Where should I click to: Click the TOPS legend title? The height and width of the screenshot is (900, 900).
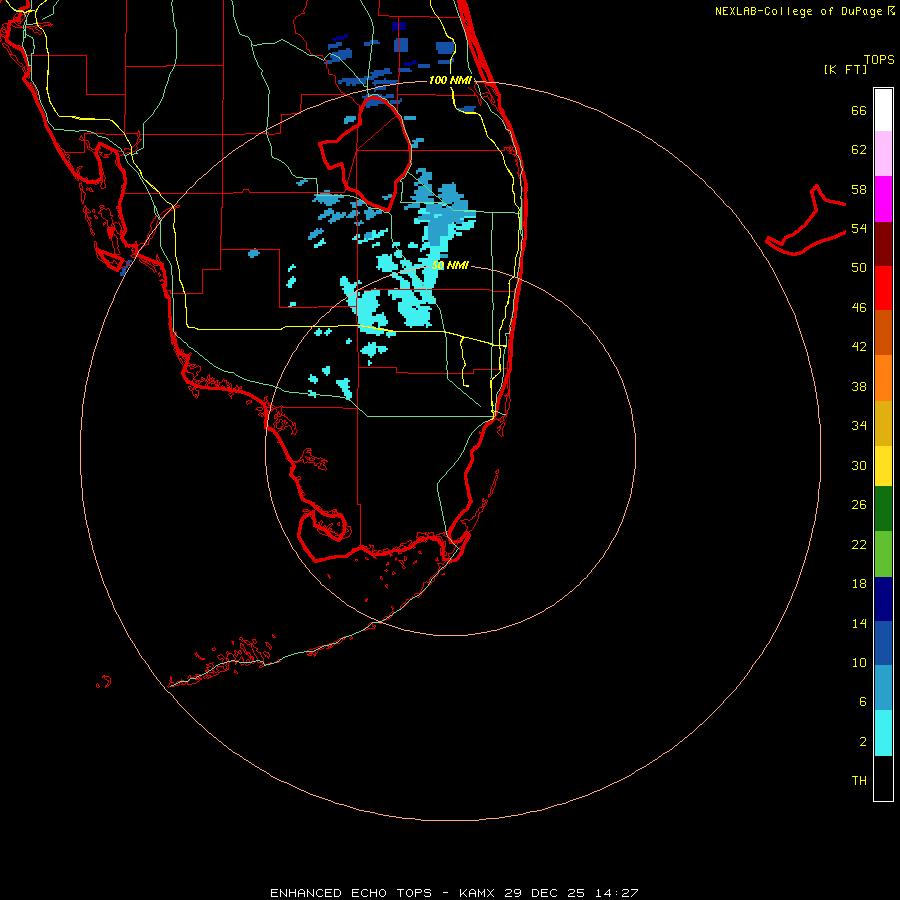click(879, 60)
